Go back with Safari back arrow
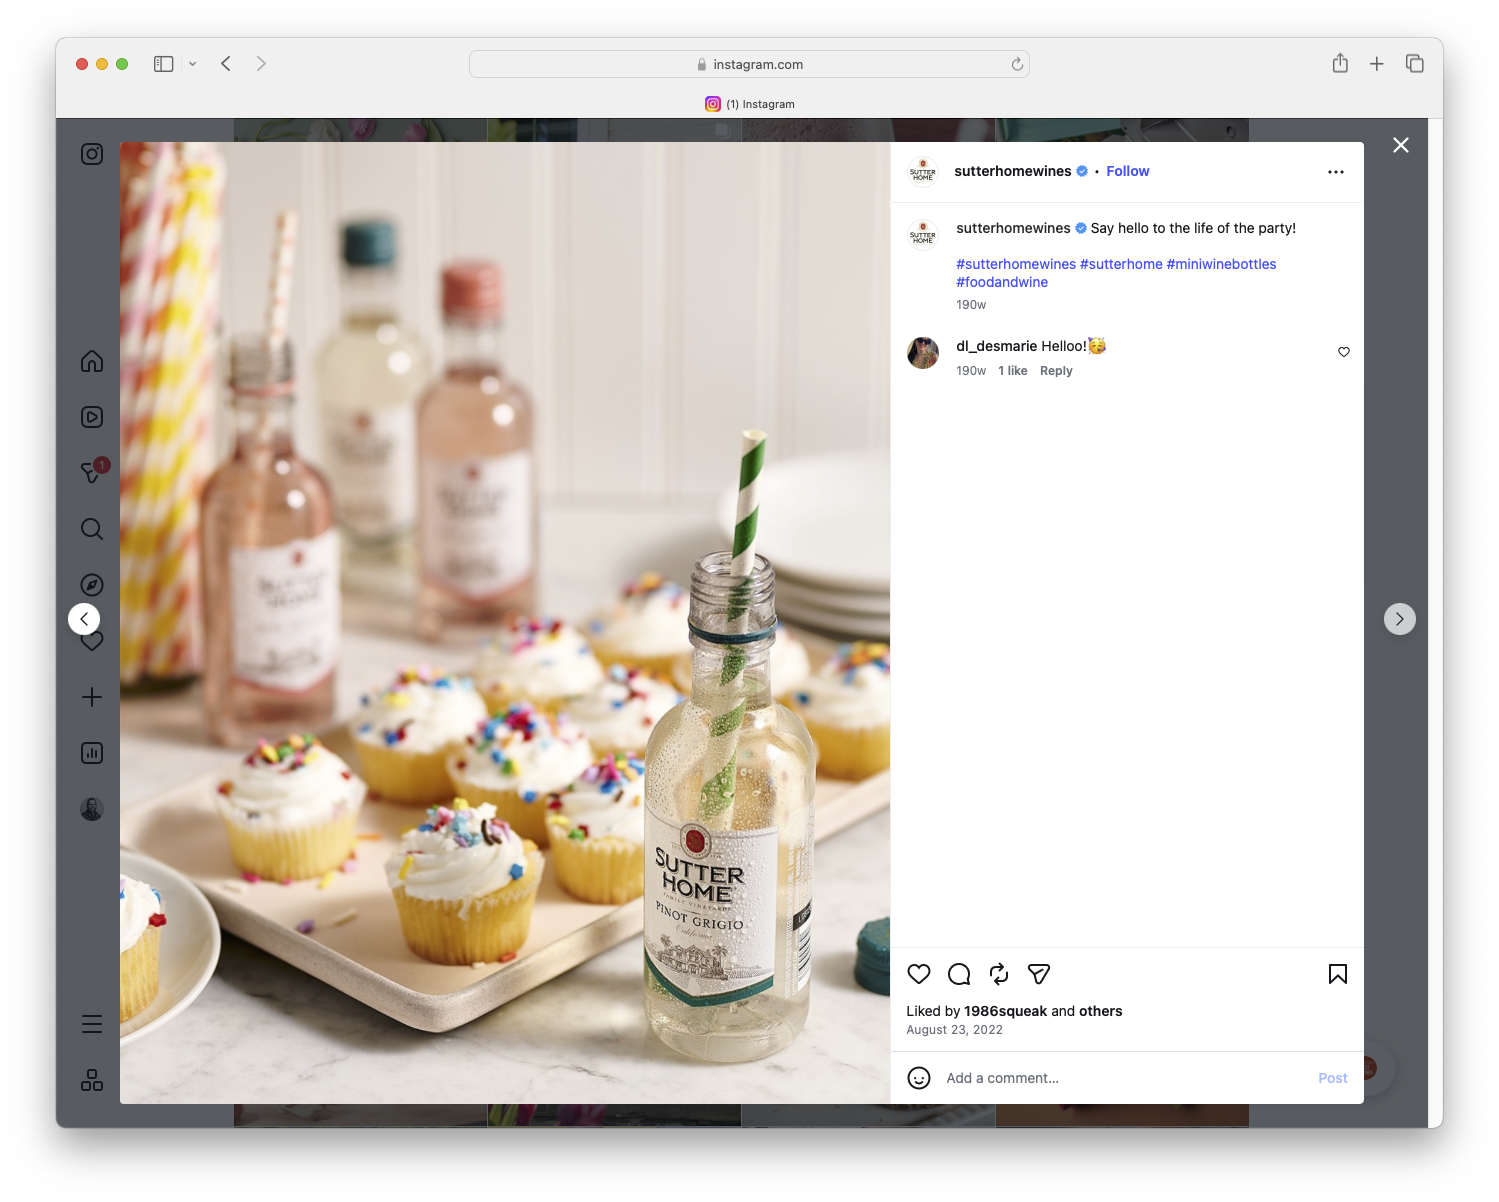 click(x=226, y=64)
